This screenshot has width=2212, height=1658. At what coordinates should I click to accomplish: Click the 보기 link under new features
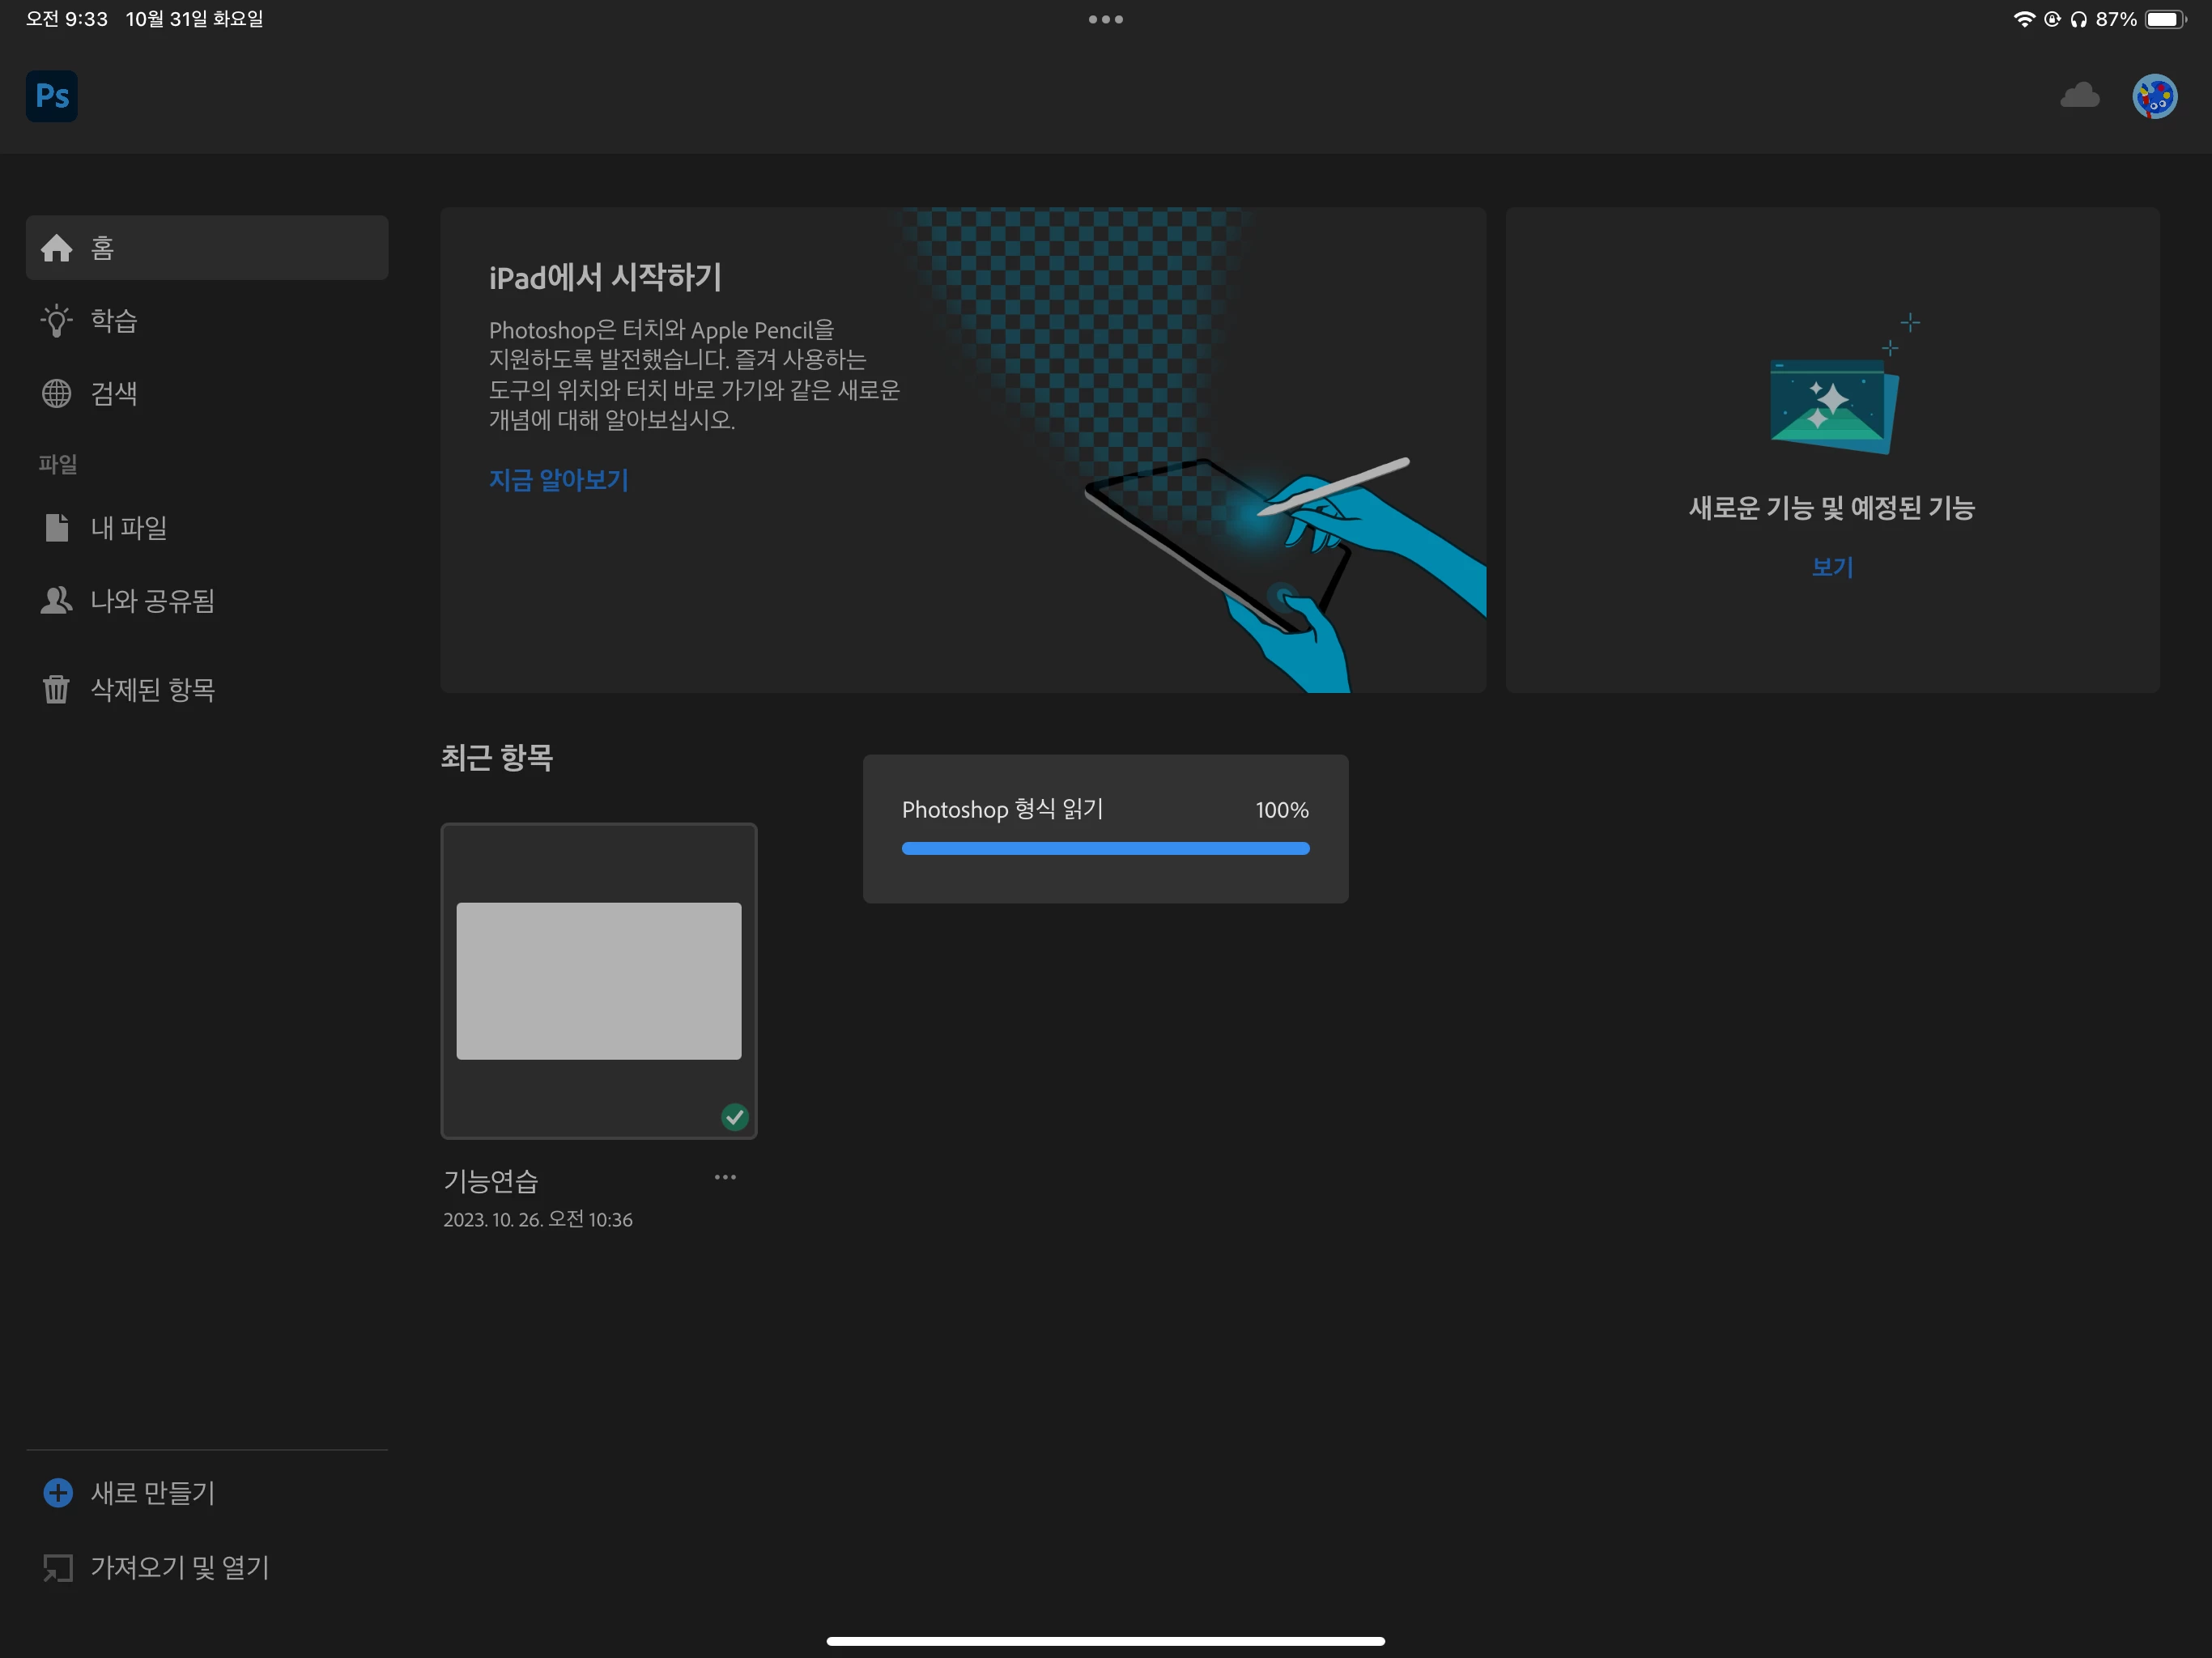tap(1832, 567)
